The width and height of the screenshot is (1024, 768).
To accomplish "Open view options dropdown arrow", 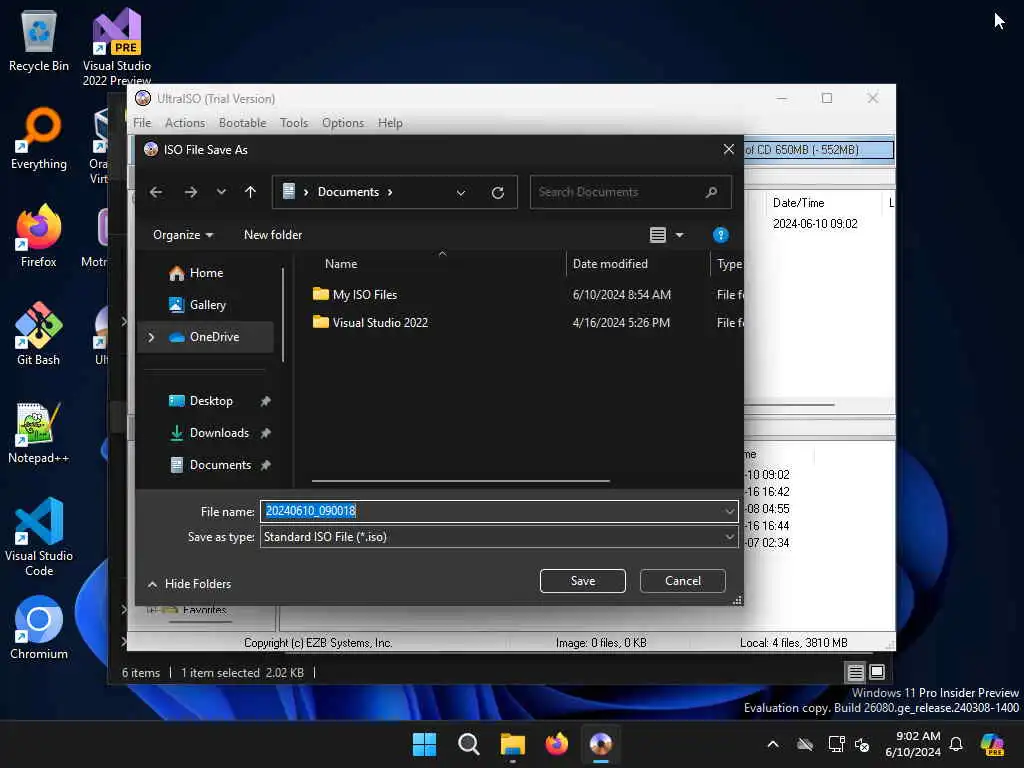I will point(679,235).
